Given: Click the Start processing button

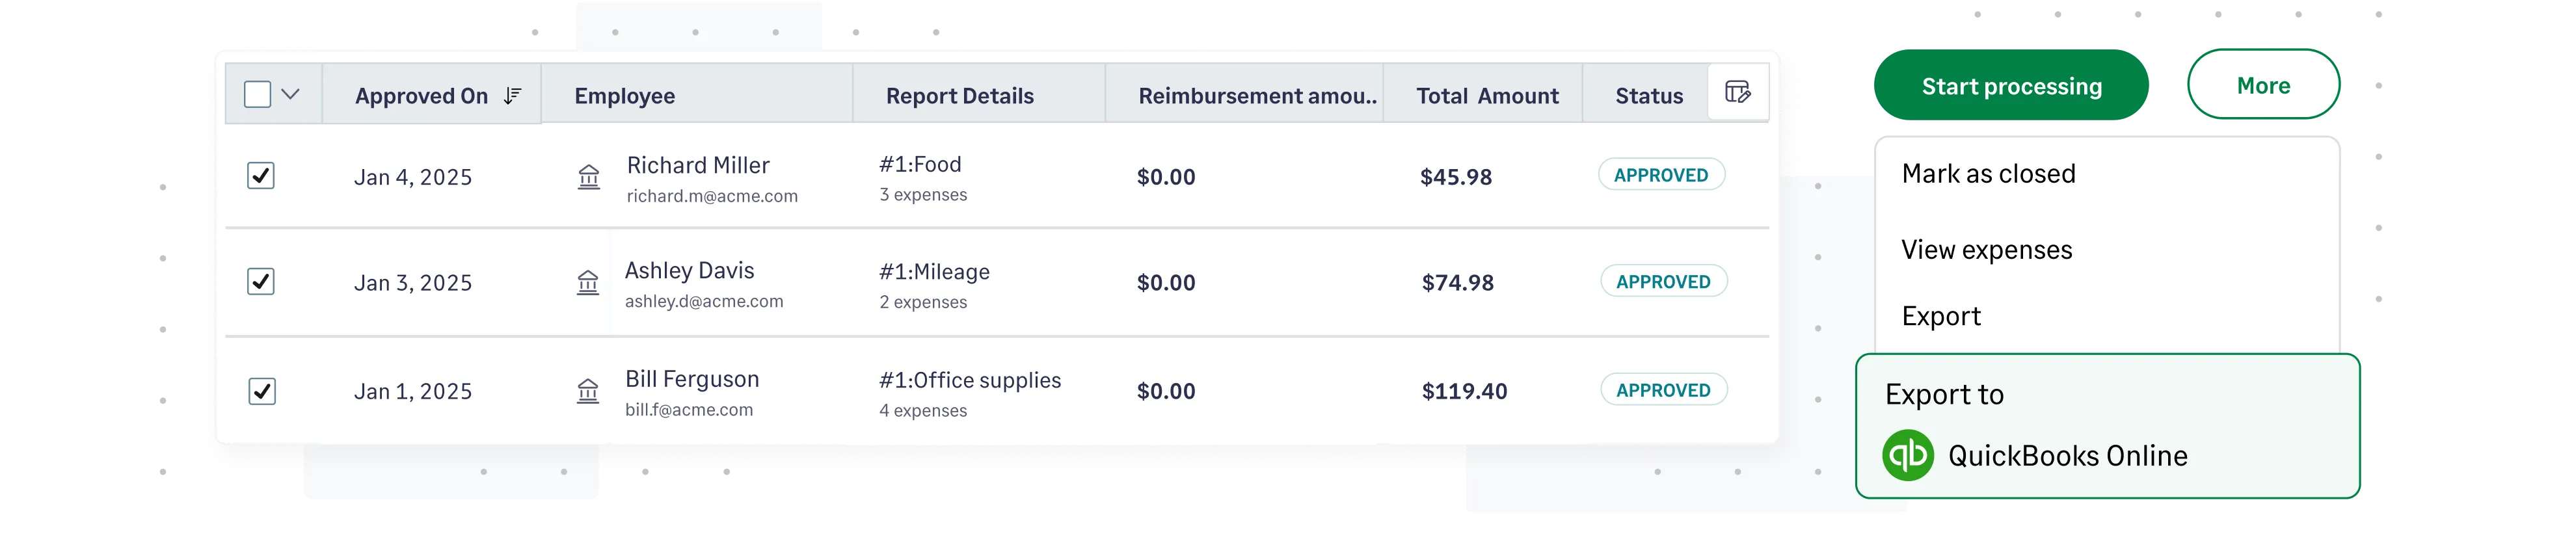Looking at the screenshot, I should [2011, 86].
